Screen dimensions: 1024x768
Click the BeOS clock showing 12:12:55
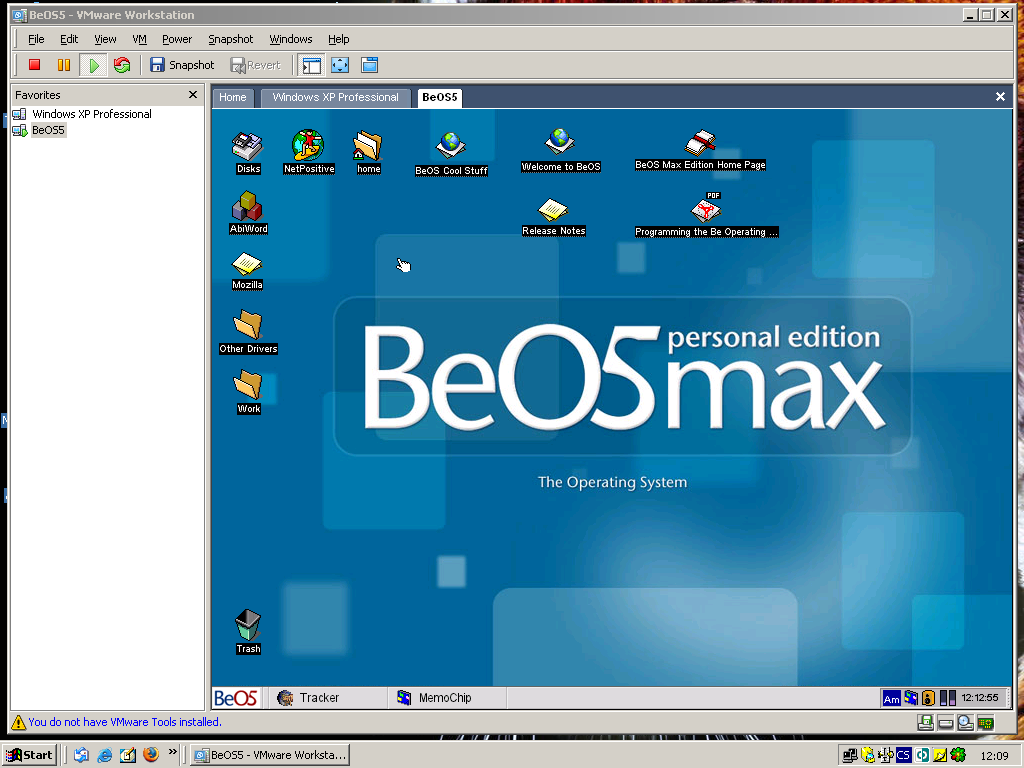(980, 698)
